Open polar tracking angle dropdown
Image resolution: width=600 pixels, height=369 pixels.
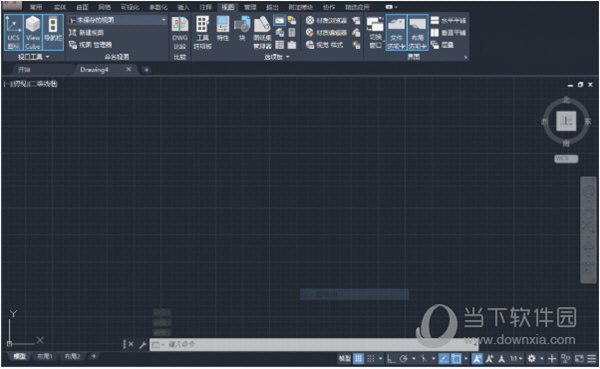(x=413, y=359)
